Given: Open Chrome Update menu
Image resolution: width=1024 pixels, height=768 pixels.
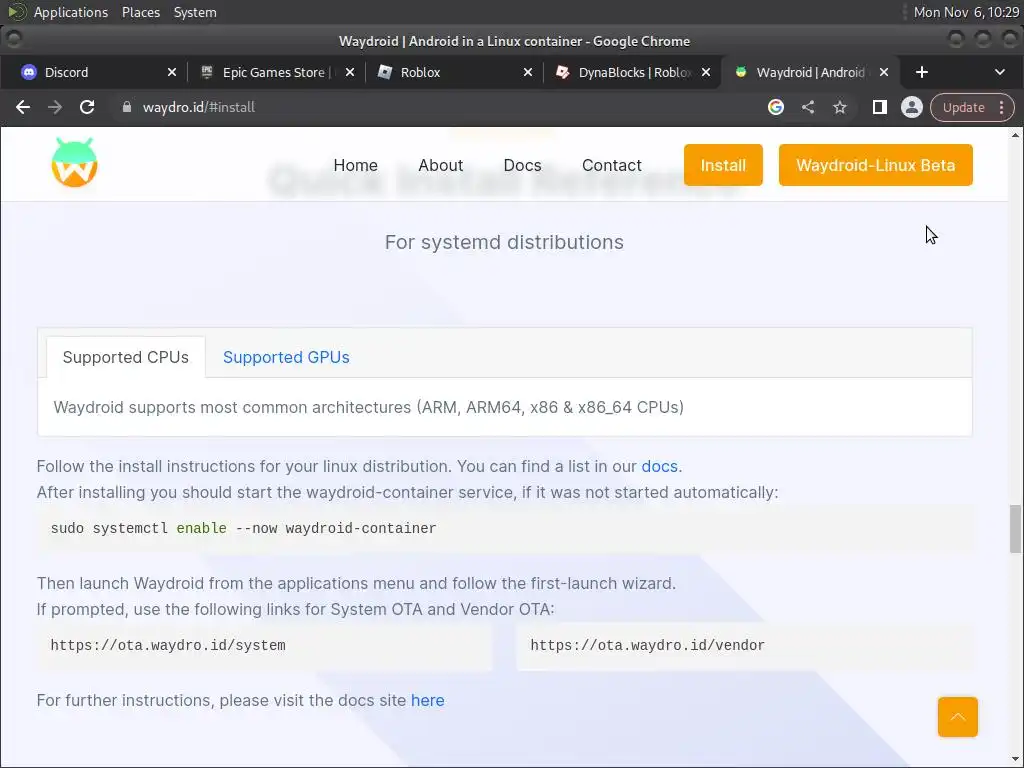Looking at the screenshot, I should point(972,107).
